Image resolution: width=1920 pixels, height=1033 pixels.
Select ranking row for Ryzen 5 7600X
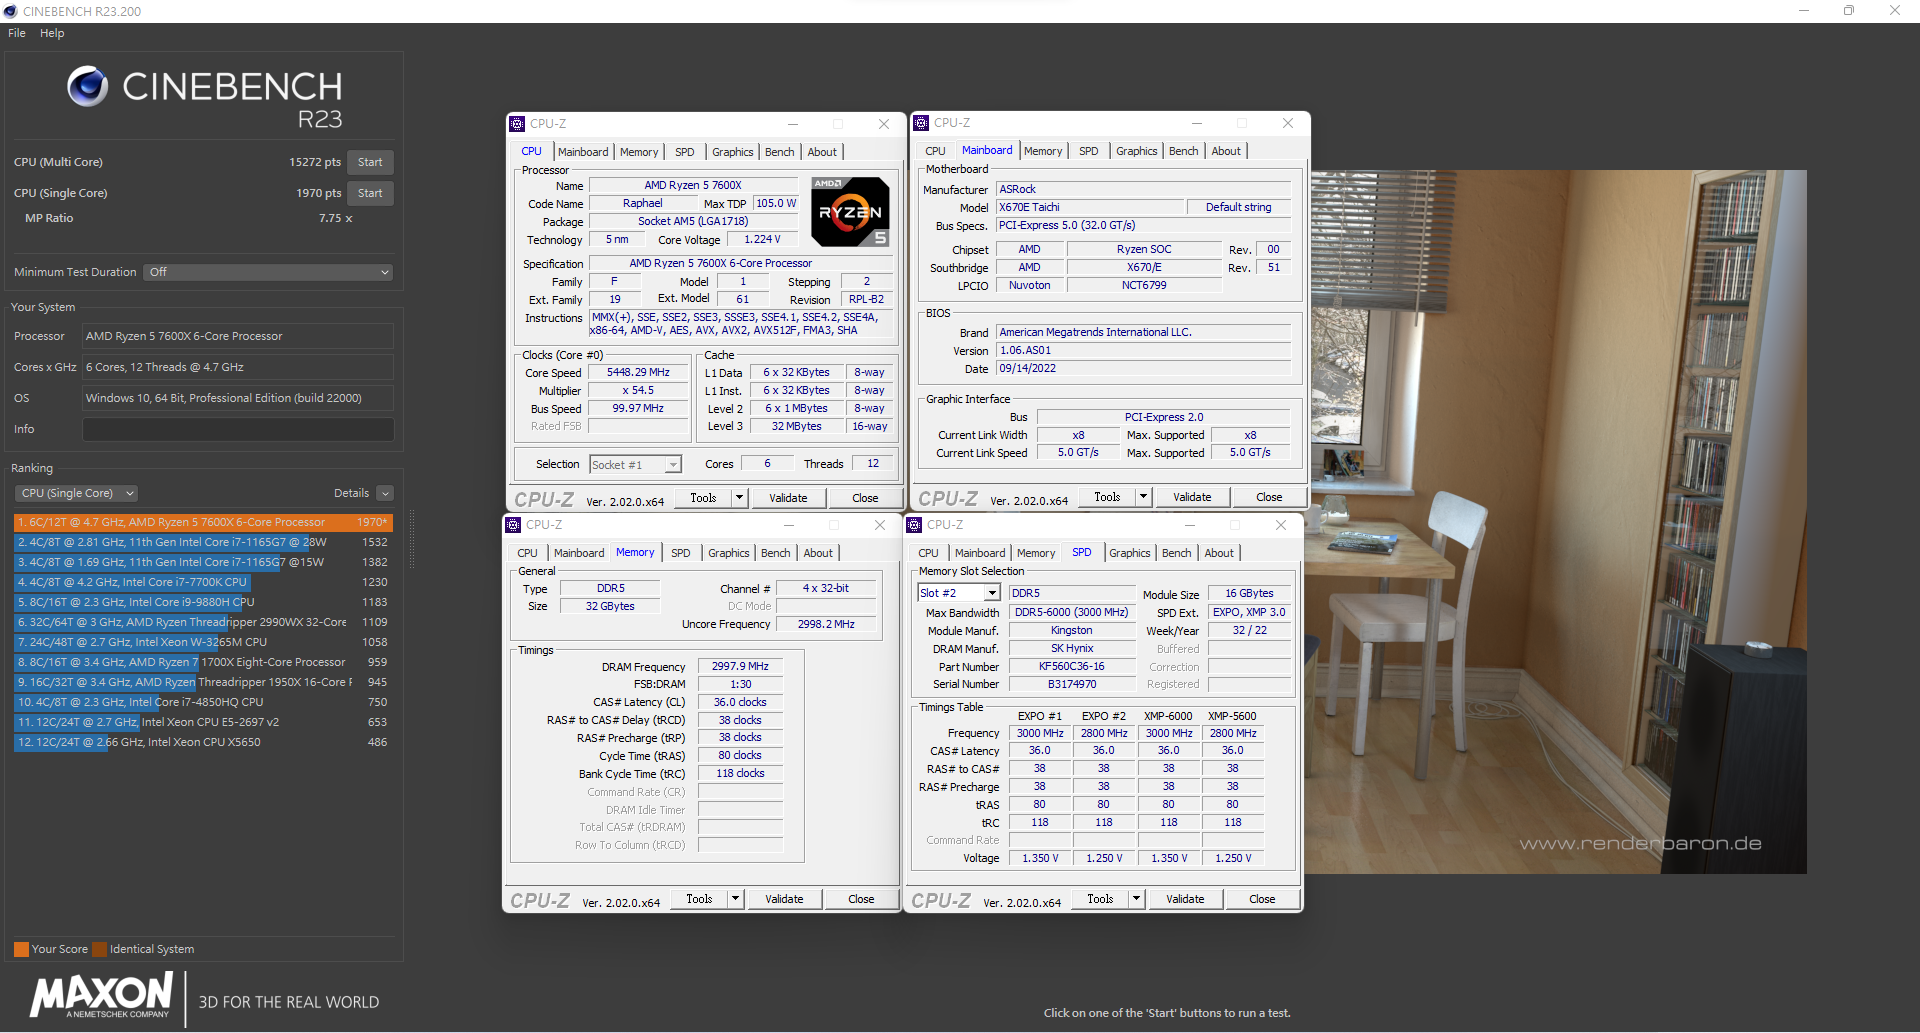(203, 522)
